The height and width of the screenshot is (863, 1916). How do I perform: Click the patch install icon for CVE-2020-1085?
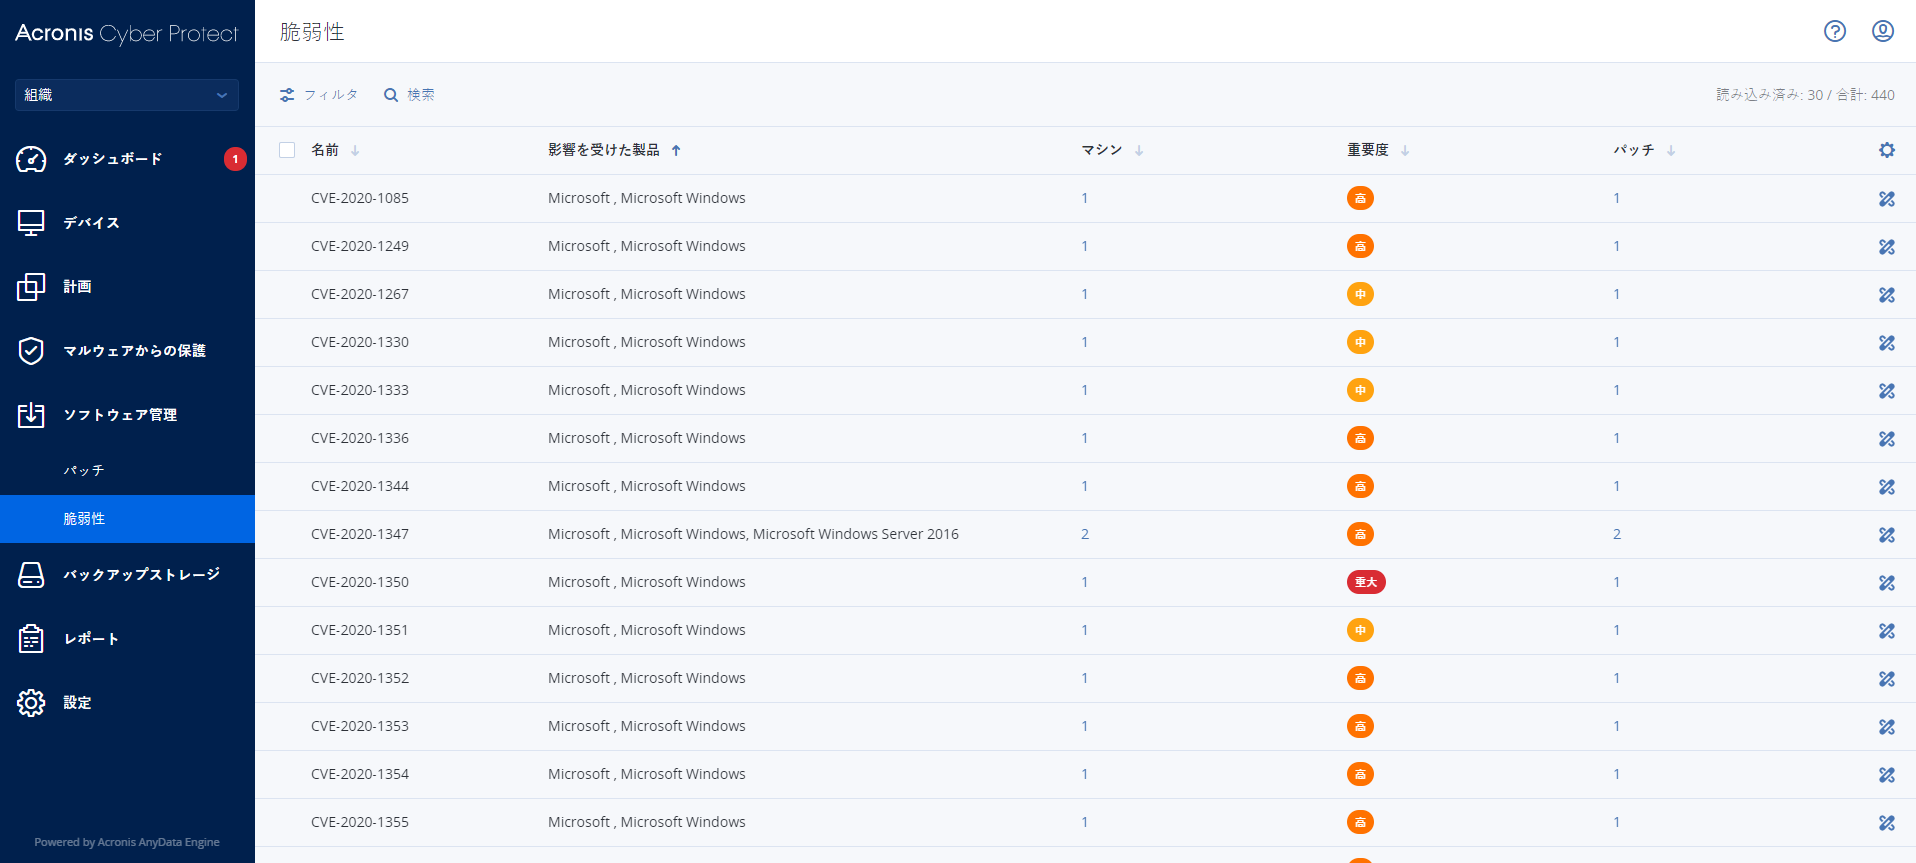(1886, 199)
